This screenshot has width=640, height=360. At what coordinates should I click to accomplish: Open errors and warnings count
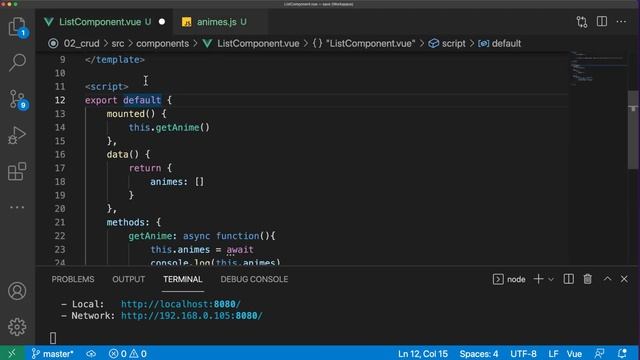127,353
